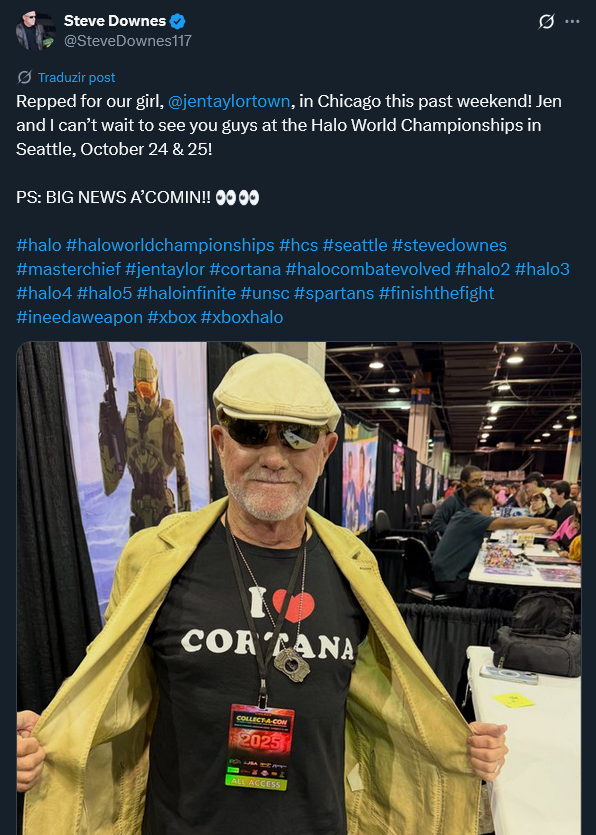
Task: Open the attached convention photo
Action: point(299,588)
